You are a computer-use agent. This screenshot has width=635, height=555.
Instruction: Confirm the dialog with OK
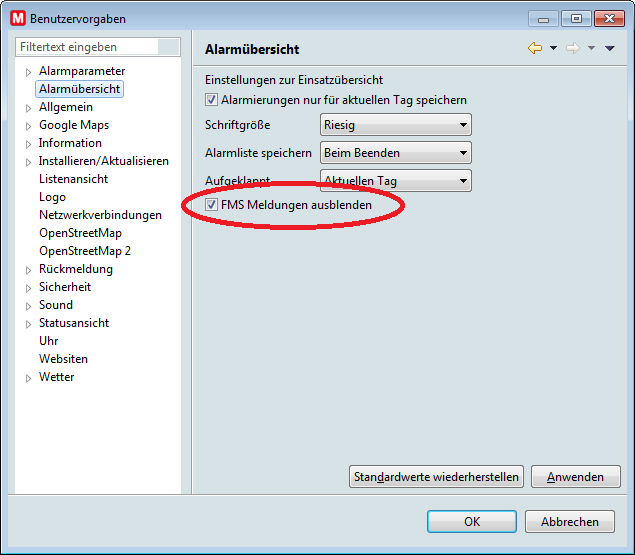[472, 521]
